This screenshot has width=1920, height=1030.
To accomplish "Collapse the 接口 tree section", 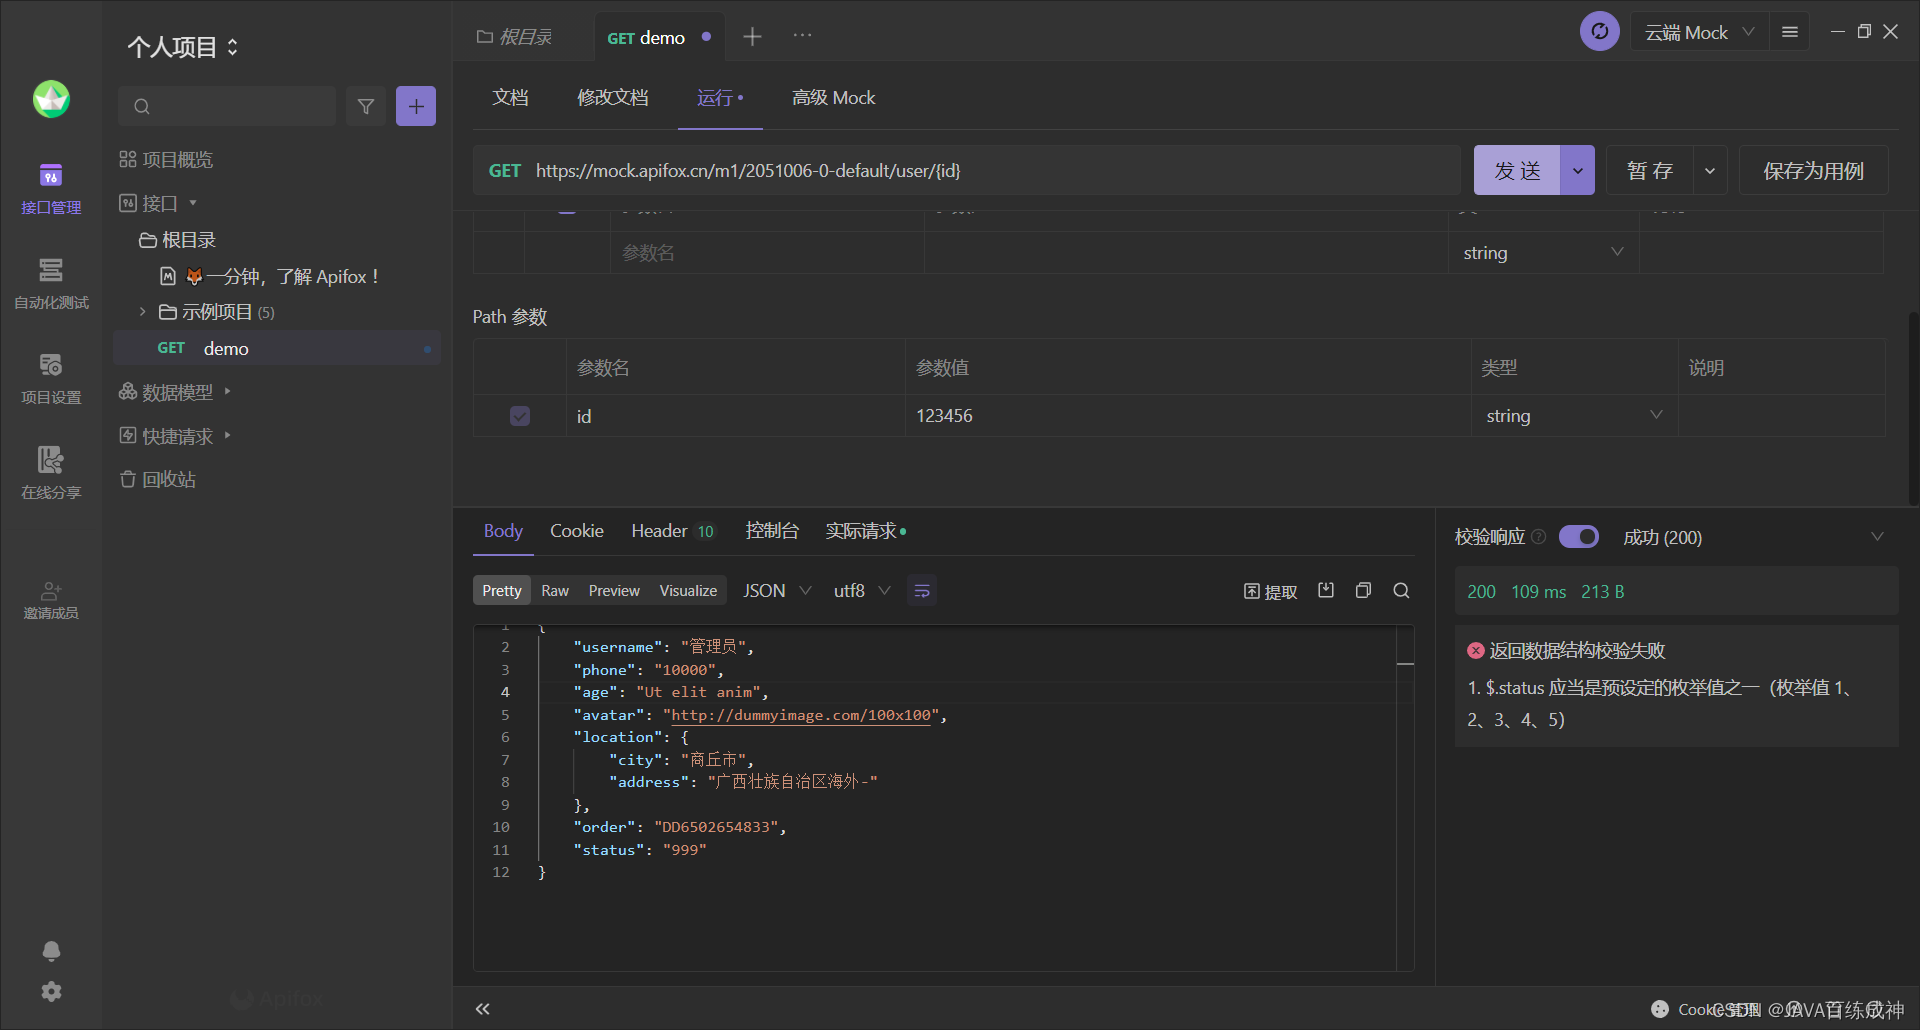I will [x=193, y=203].
